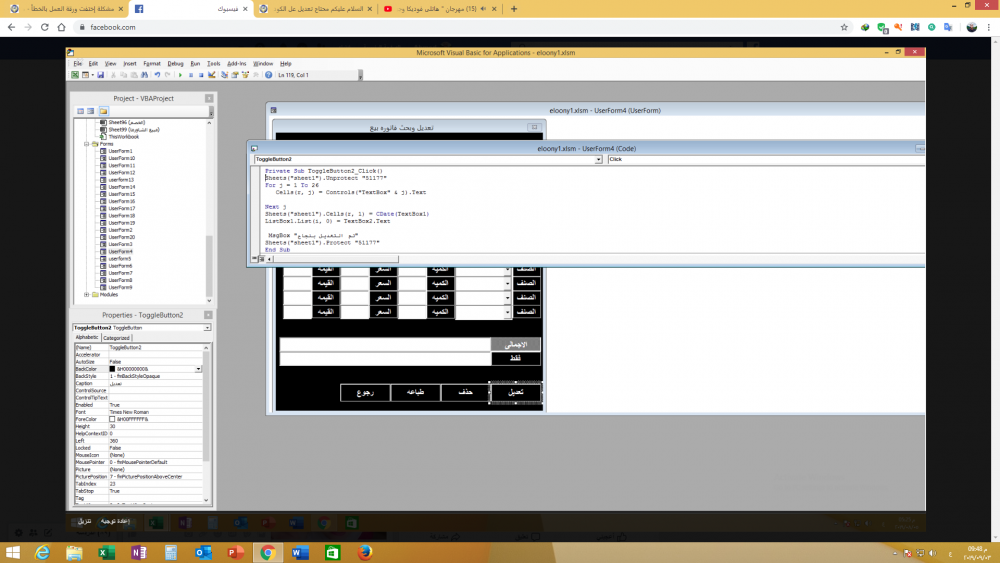This screenshot has height=563, width=1000.
Task: Open the Debug menu
Action: (175, 63)
